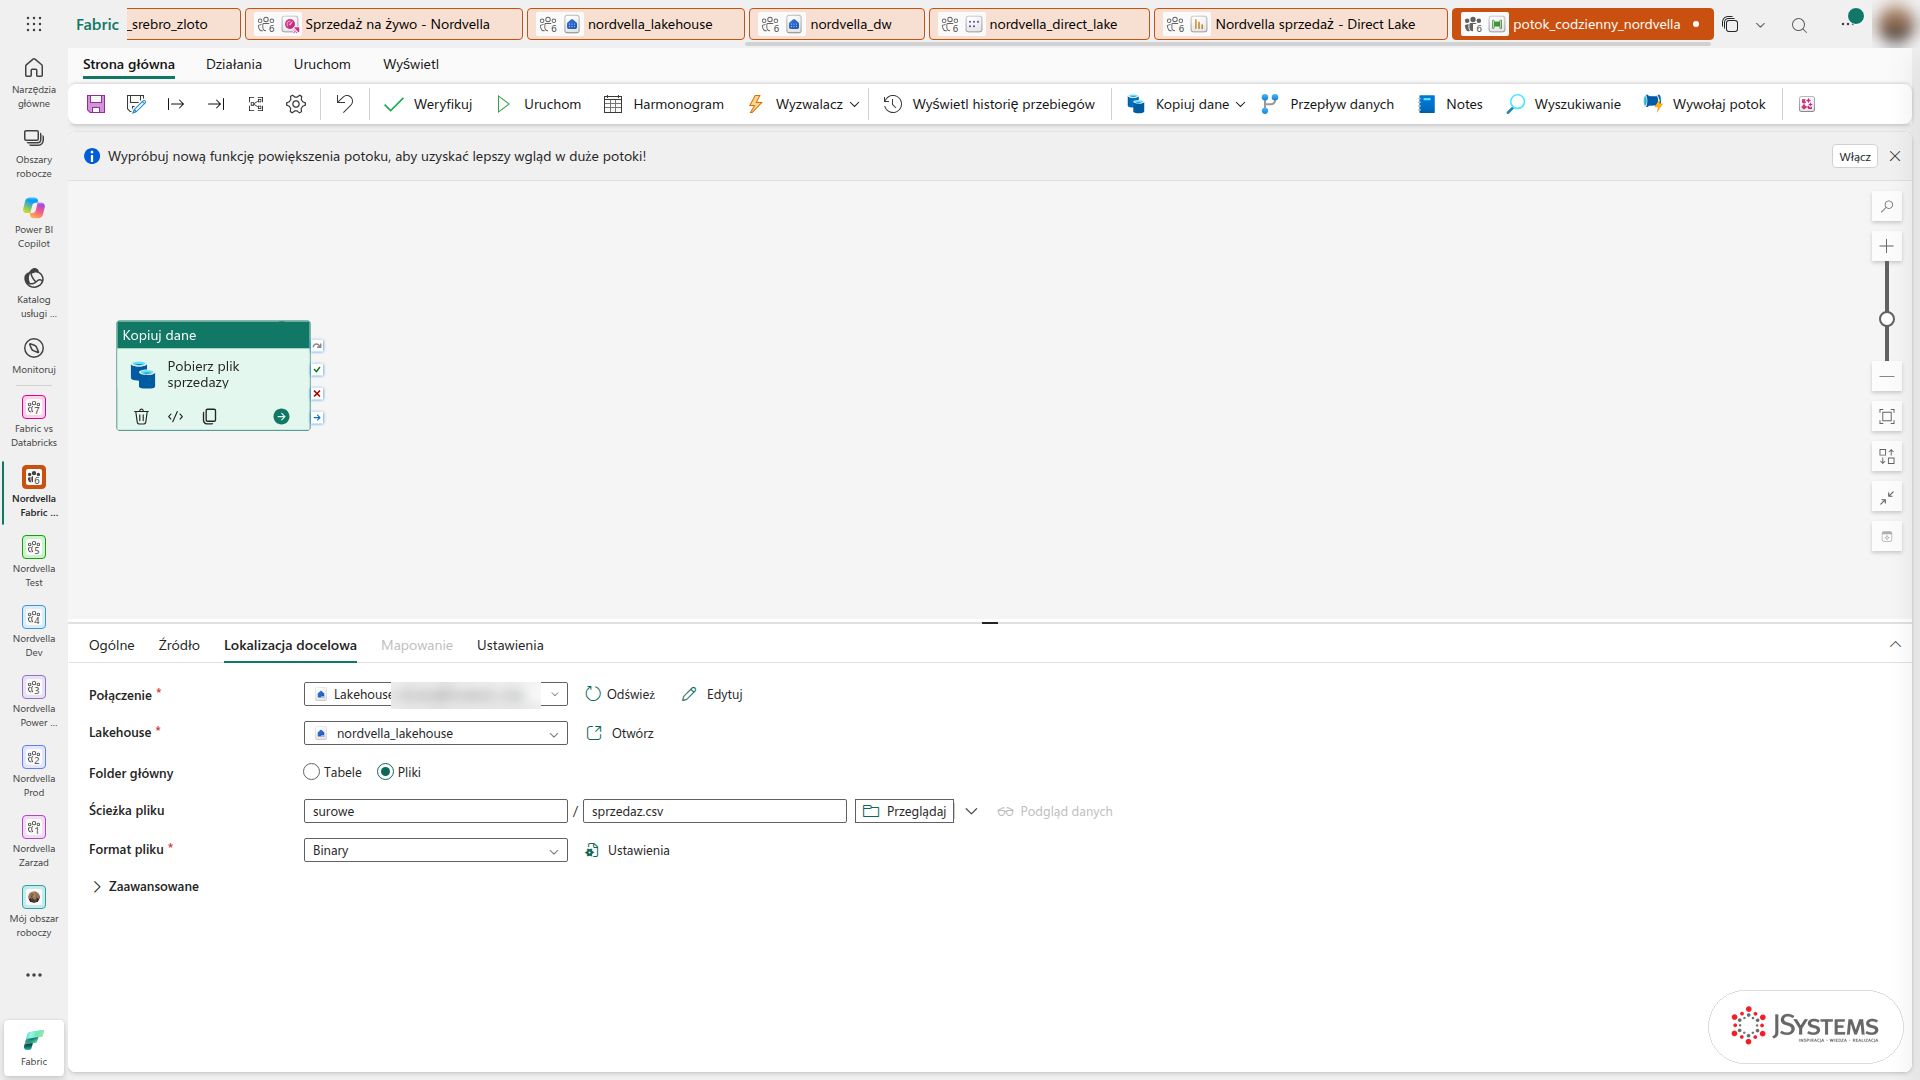Viewport: 1920px width, 1080px height.
Task: Switch to the Źródło tab
Action: [x=179, y=645]
